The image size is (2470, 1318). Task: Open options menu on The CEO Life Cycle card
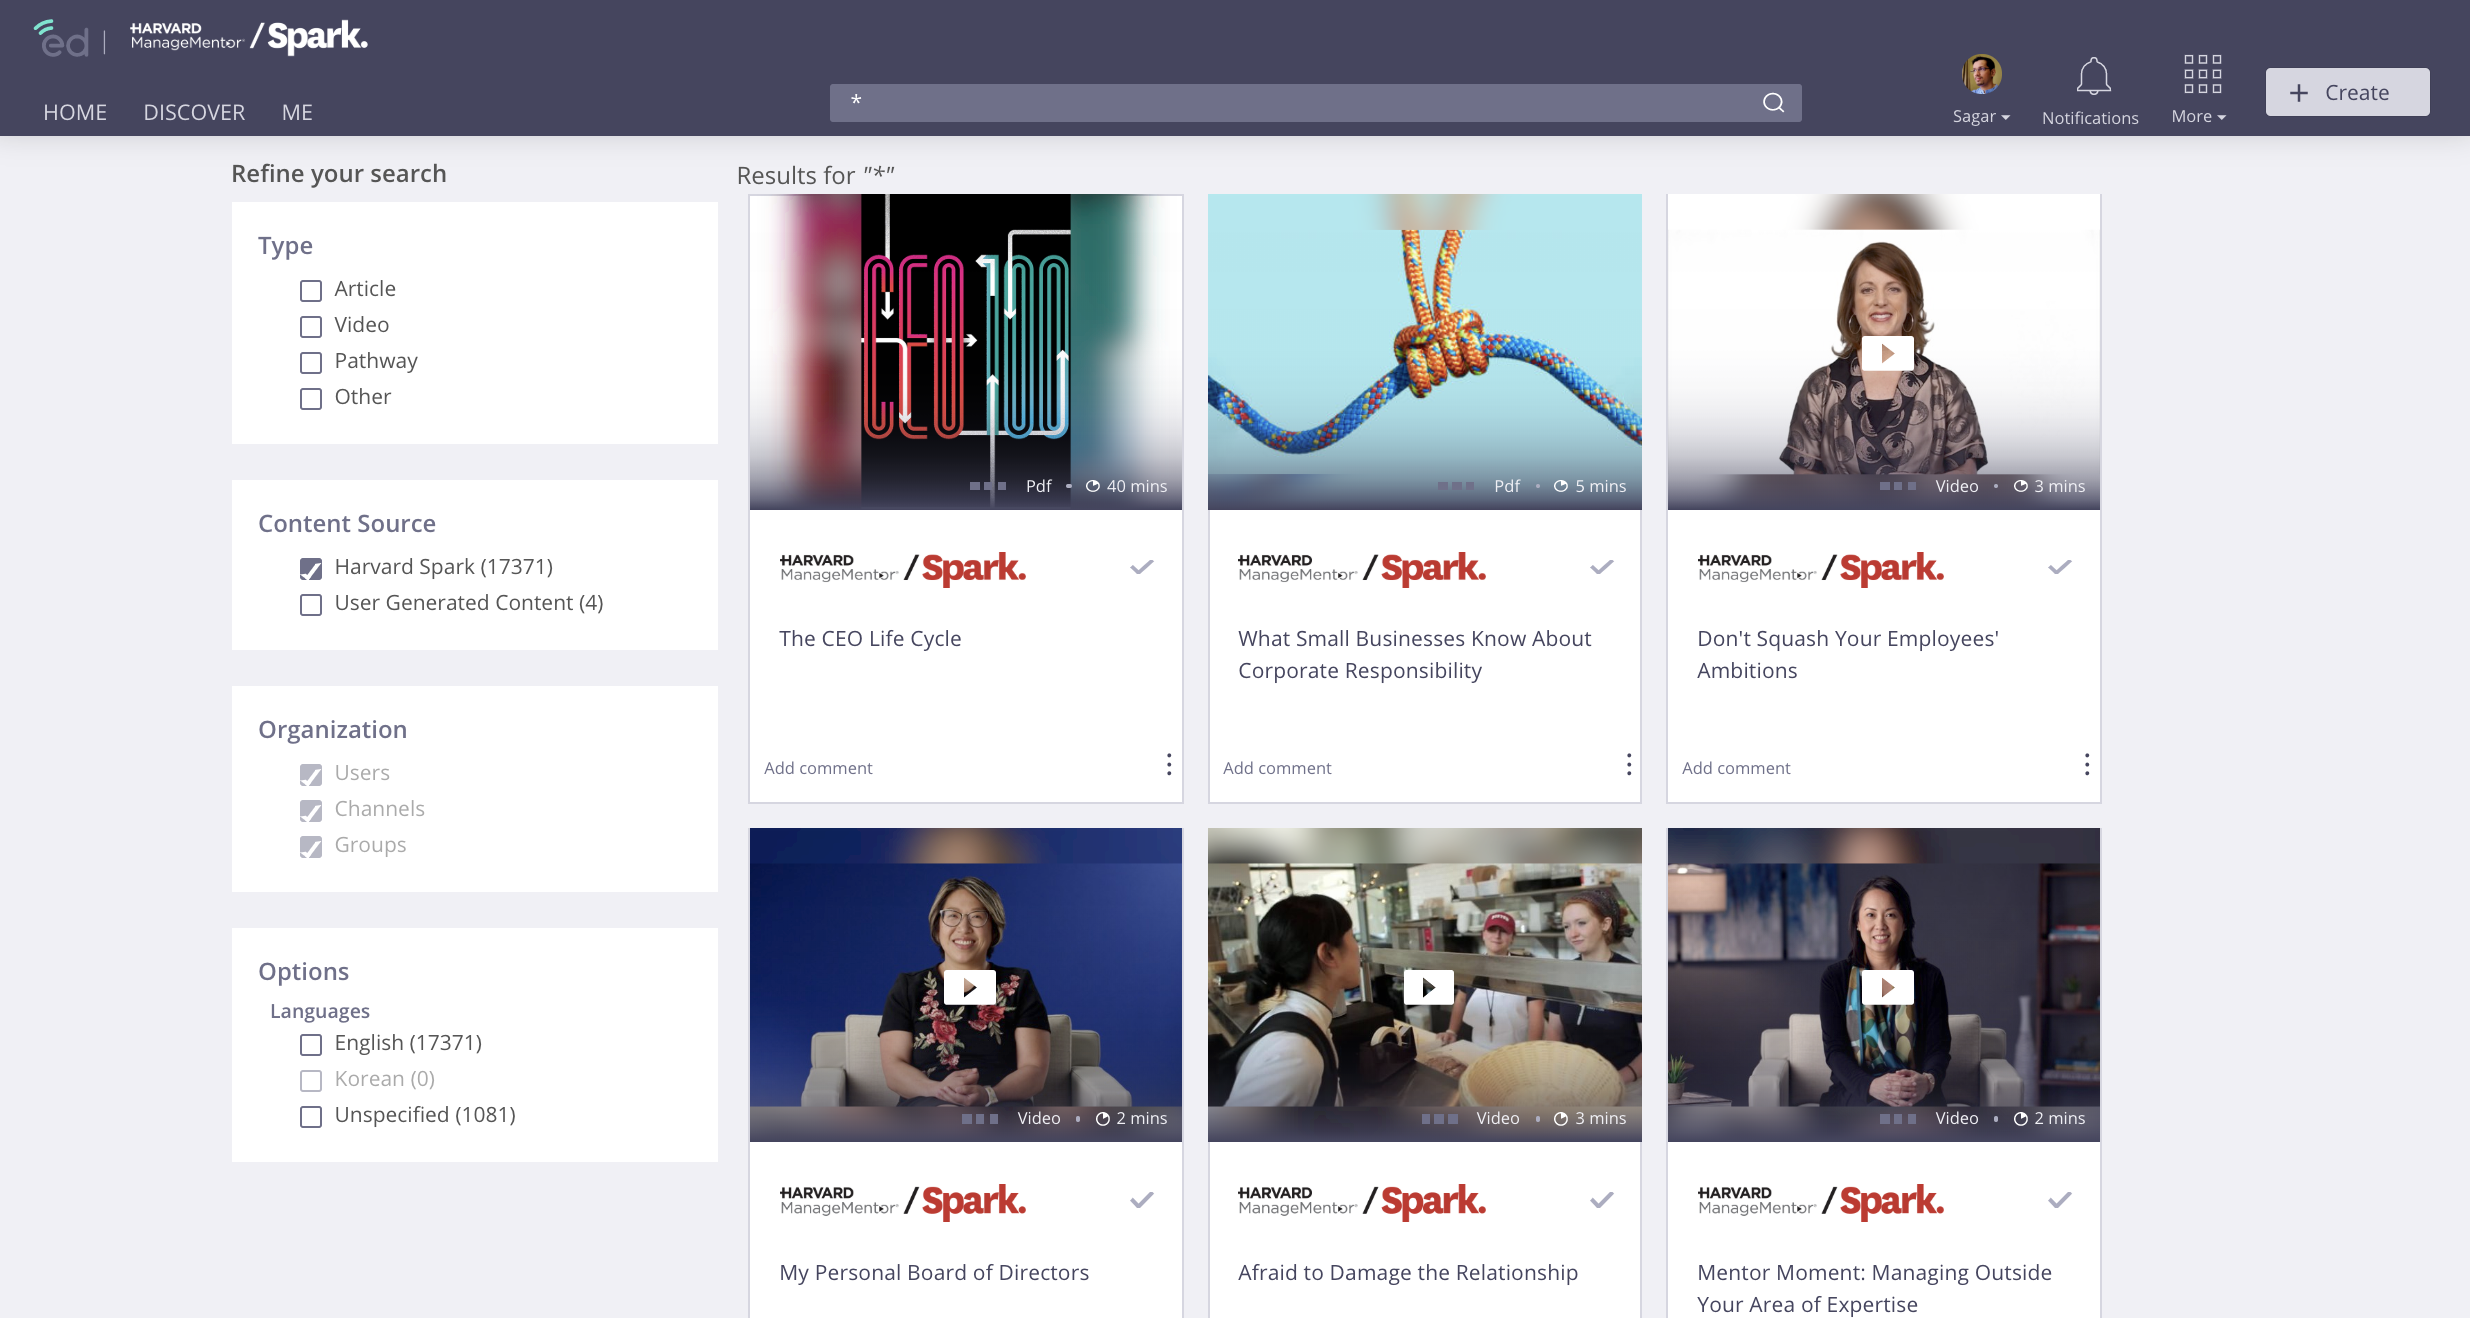pos(1168,766)
